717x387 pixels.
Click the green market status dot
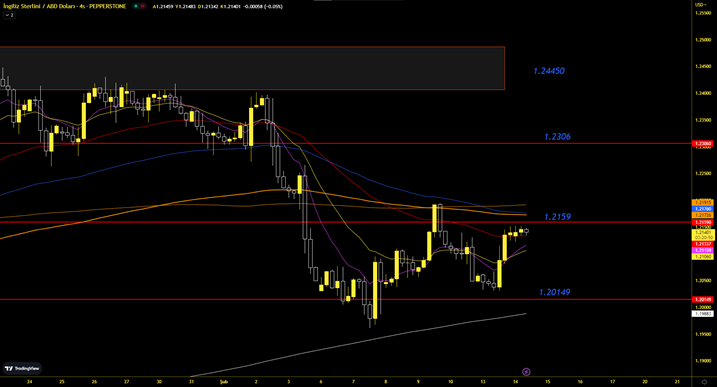(x=136, y=6)
